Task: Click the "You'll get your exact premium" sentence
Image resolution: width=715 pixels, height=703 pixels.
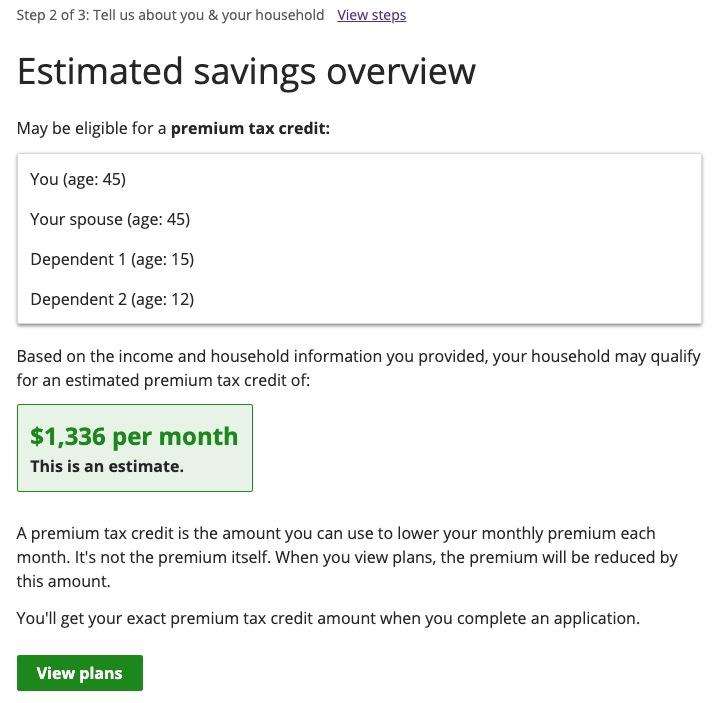Action: coord(328,618)
